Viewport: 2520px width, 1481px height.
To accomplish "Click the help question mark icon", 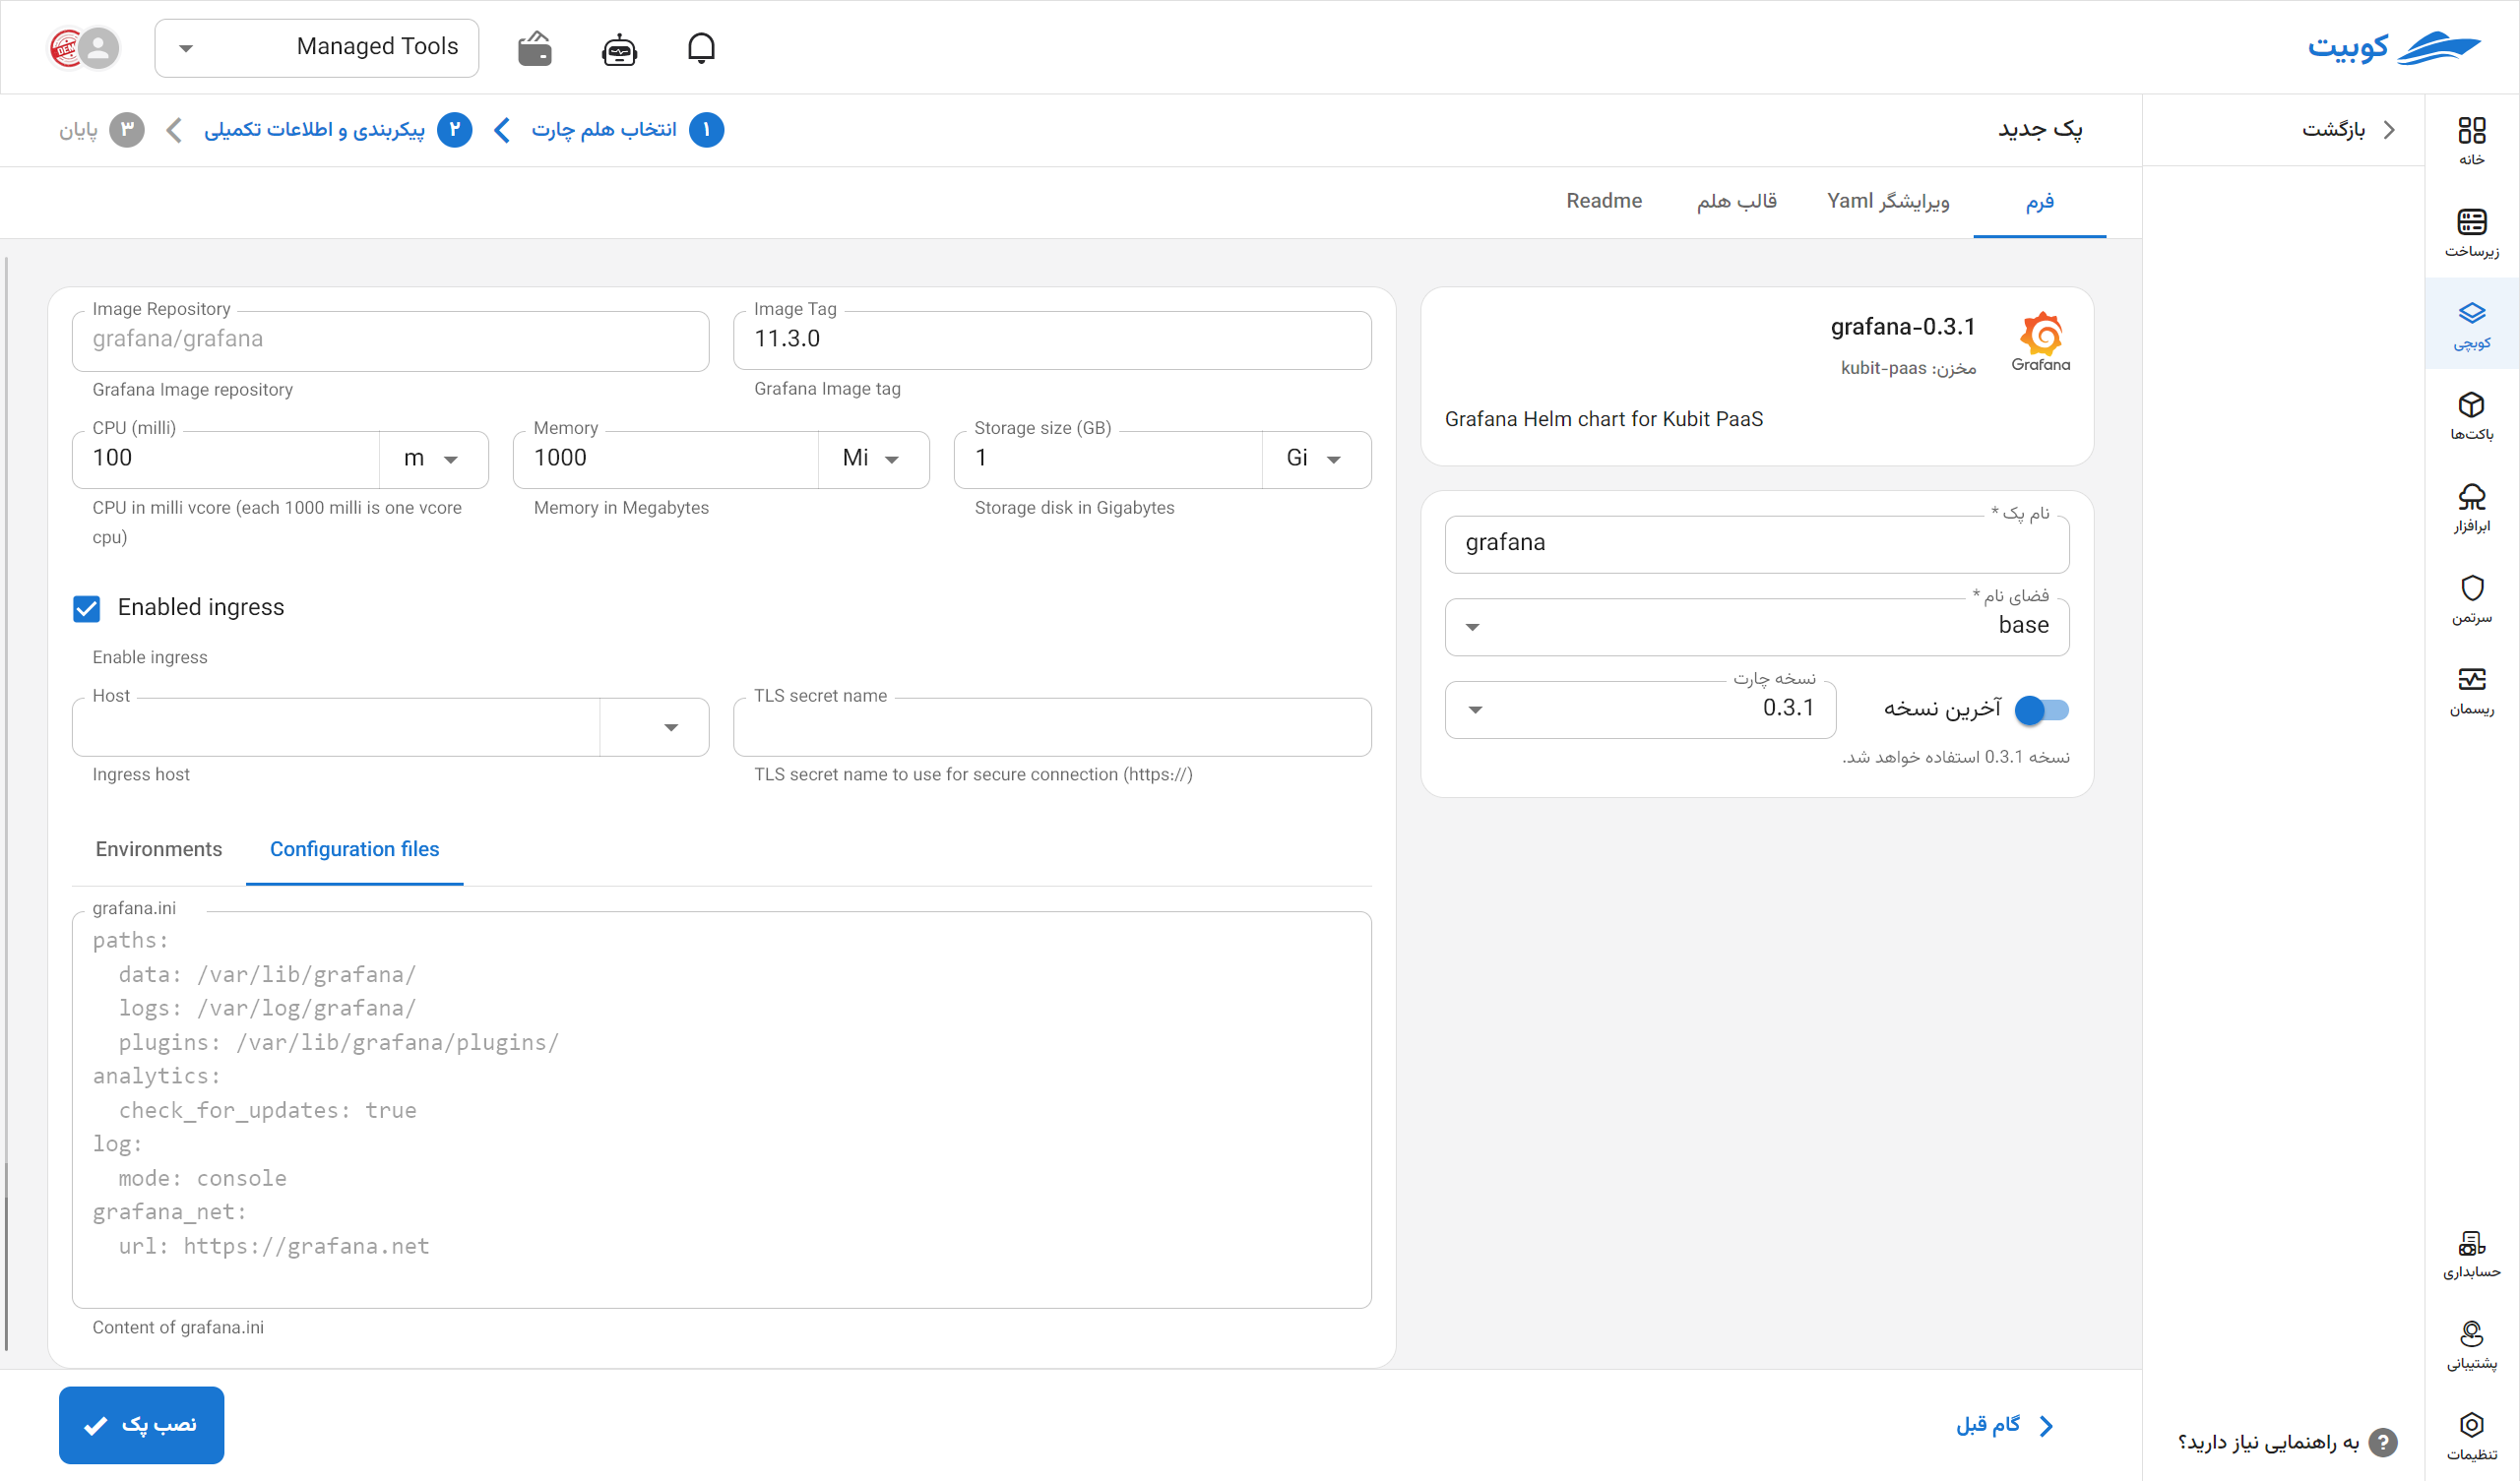I will click(x=2384, y=1442).
